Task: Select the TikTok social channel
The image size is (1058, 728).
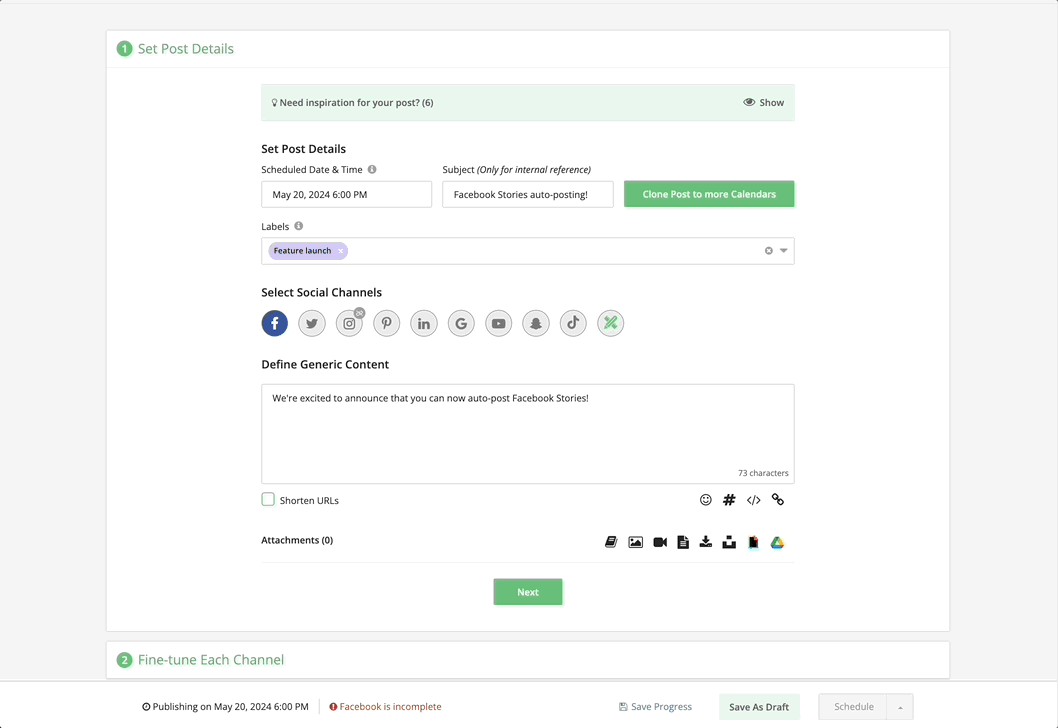Action: tap(573, 323)
